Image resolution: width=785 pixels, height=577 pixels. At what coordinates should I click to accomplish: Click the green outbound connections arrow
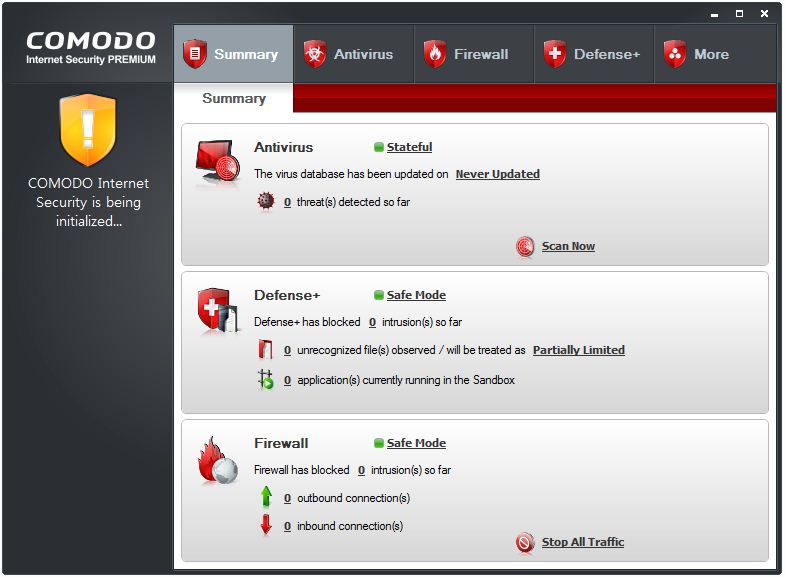click(x=266, y=497)
